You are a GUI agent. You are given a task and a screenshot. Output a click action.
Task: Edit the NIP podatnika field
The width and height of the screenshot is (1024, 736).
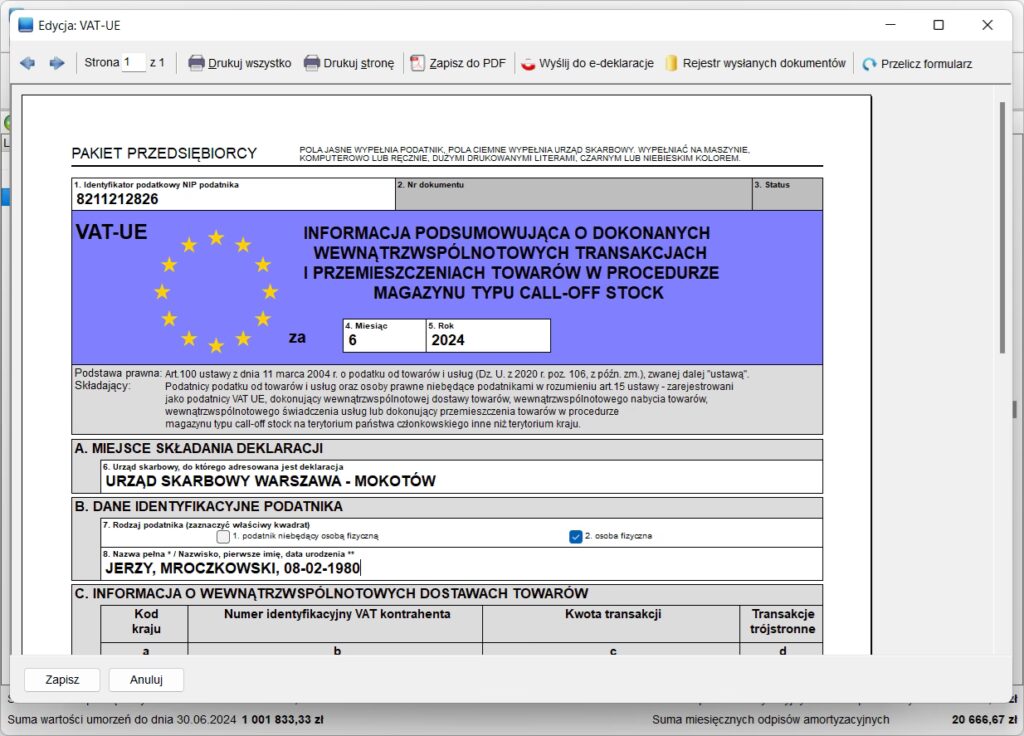(232, 199)
